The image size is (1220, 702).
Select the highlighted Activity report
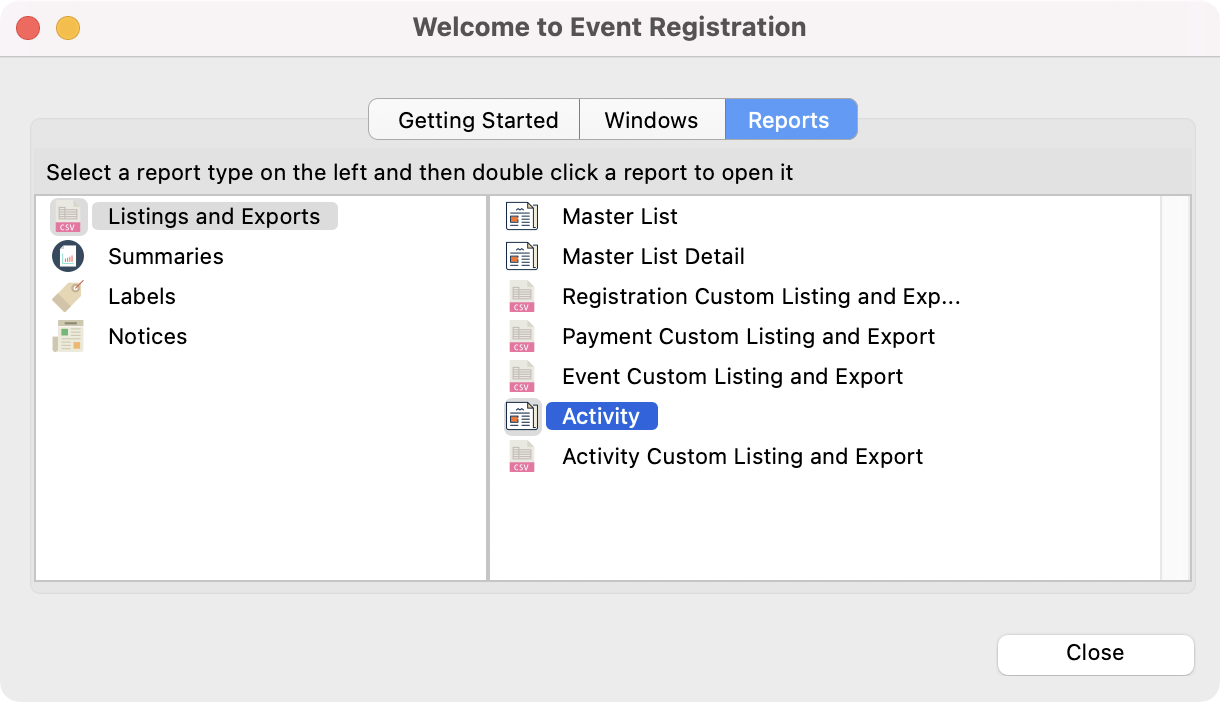[x=600, y=417]
